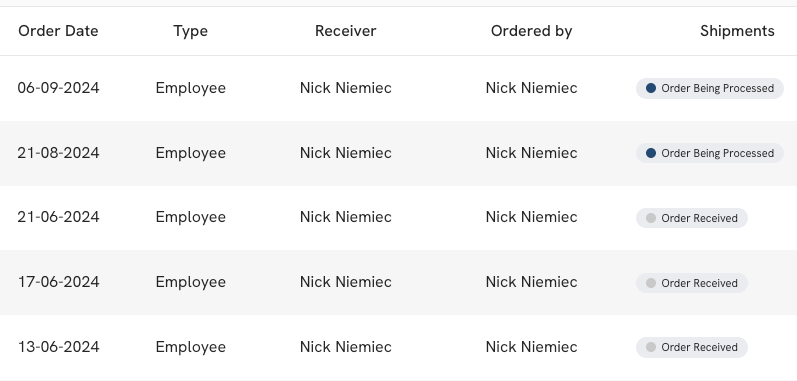Click Order Being Processed badge for 06-09-2024 order

point(710,88)
